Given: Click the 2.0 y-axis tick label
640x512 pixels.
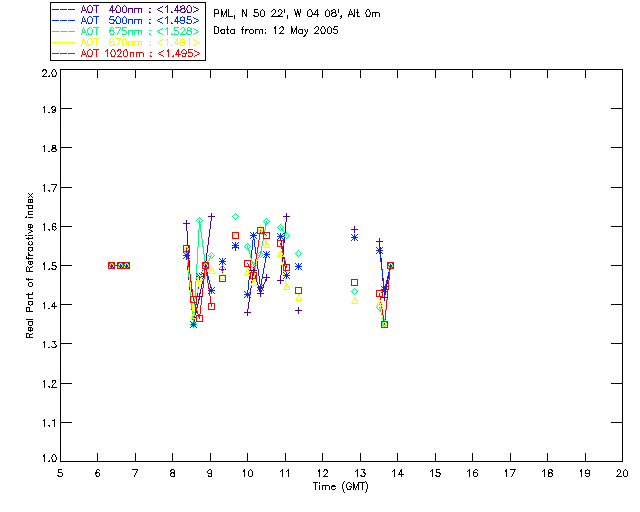Looking at the screenshot, I should pyautogui.click(x=49, y=73).
